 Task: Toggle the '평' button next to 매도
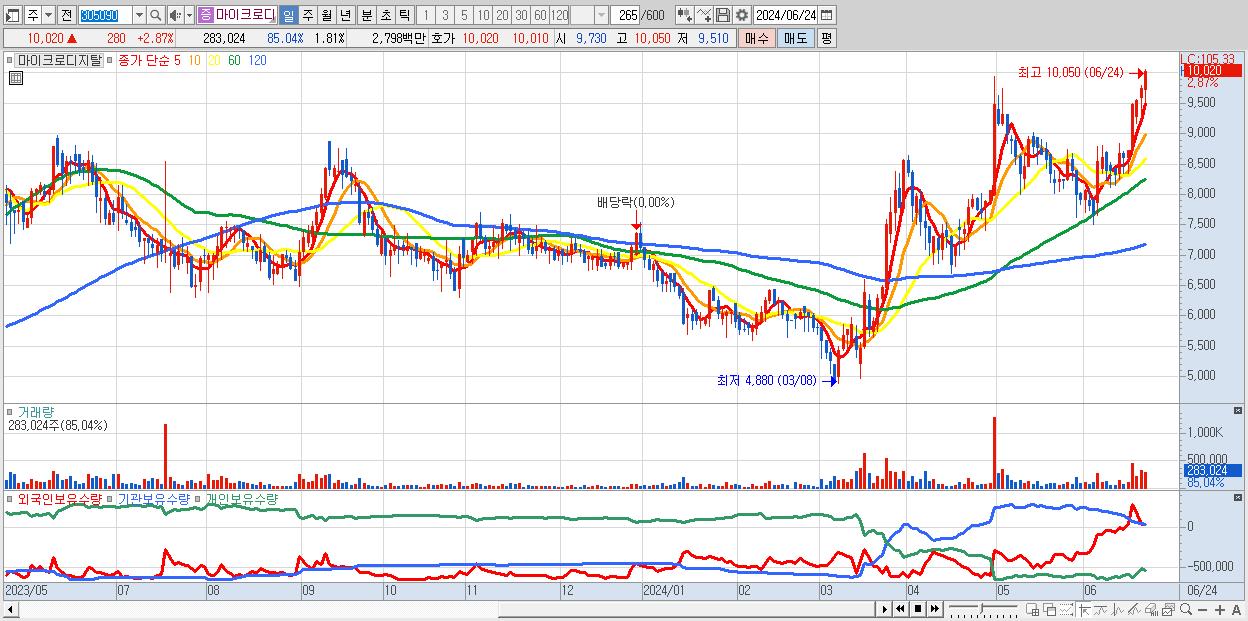click(x=826, y=38)
